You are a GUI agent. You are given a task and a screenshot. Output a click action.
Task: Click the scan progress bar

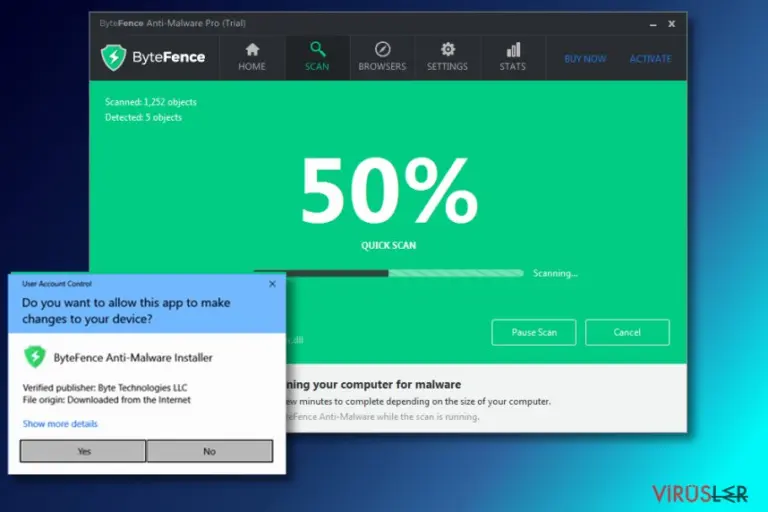coord(388,273)
